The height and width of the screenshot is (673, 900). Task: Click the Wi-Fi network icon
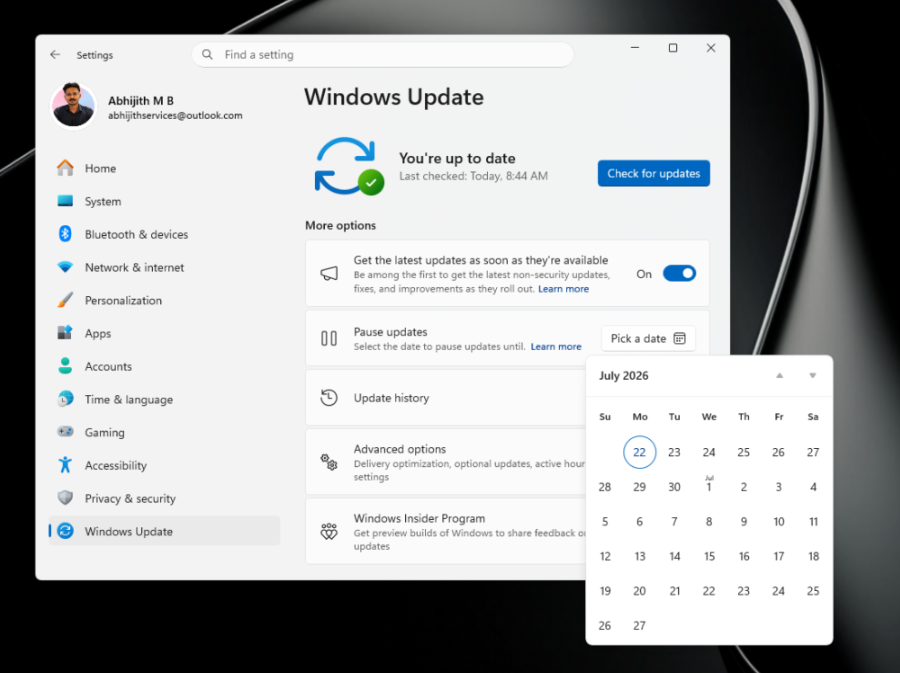pos(65,267)
